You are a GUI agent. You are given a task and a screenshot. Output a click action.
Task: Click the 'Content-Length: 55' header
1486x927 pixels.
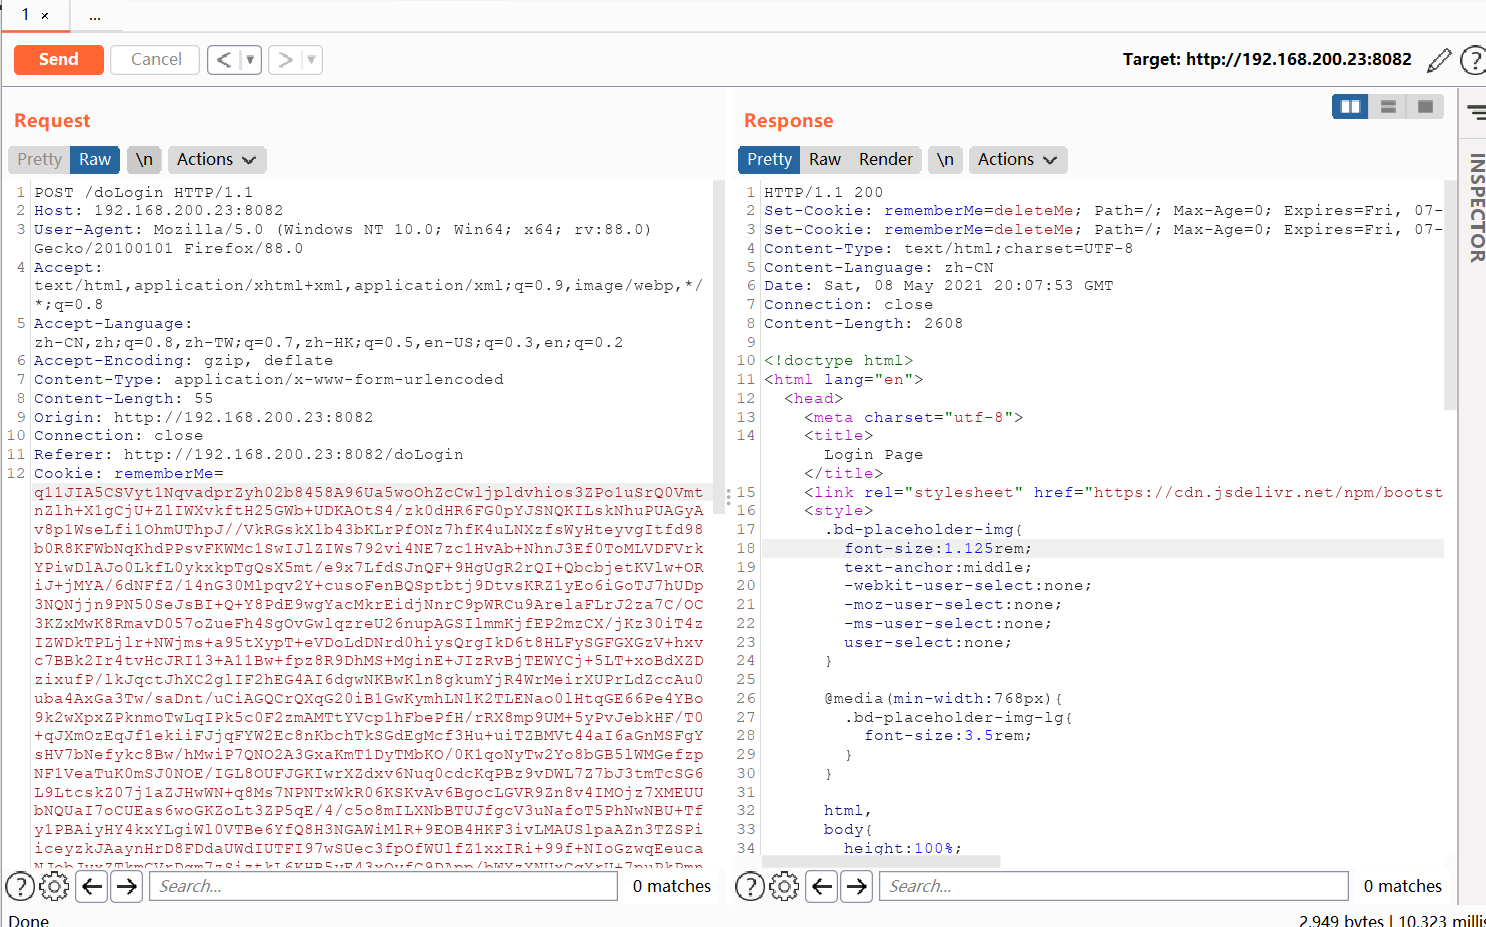coord(123,398)
